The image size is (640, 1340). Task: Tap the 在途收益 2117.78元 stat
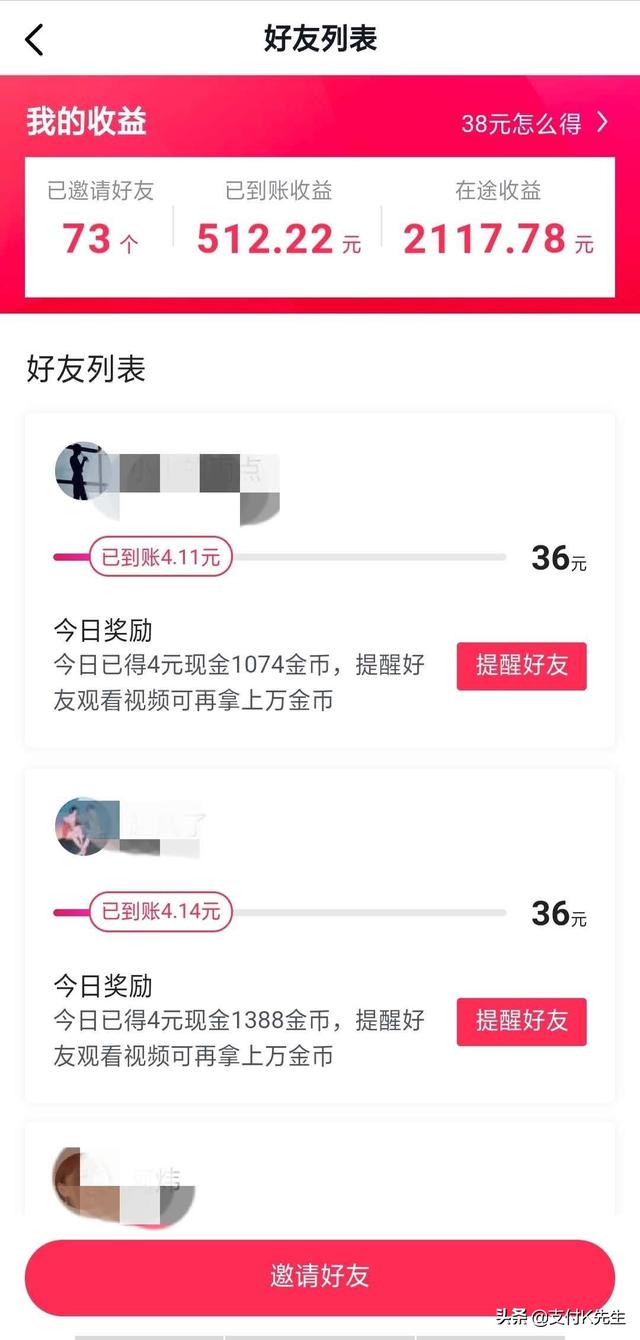coord(498,220)
